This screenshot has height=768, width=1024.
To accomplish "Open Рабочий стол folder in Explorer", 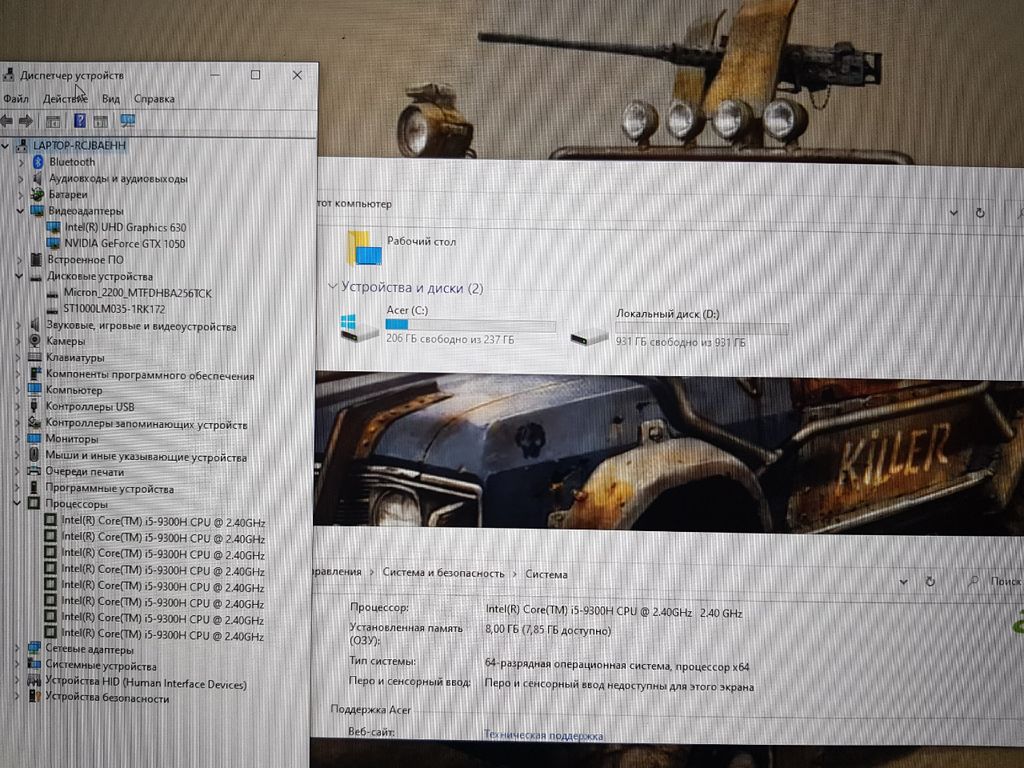I will (x=400, y=246).
